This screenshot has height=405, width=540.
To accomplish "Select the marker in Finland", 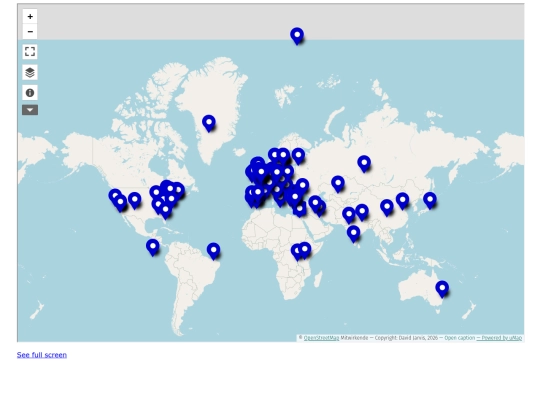I will 298,156.
